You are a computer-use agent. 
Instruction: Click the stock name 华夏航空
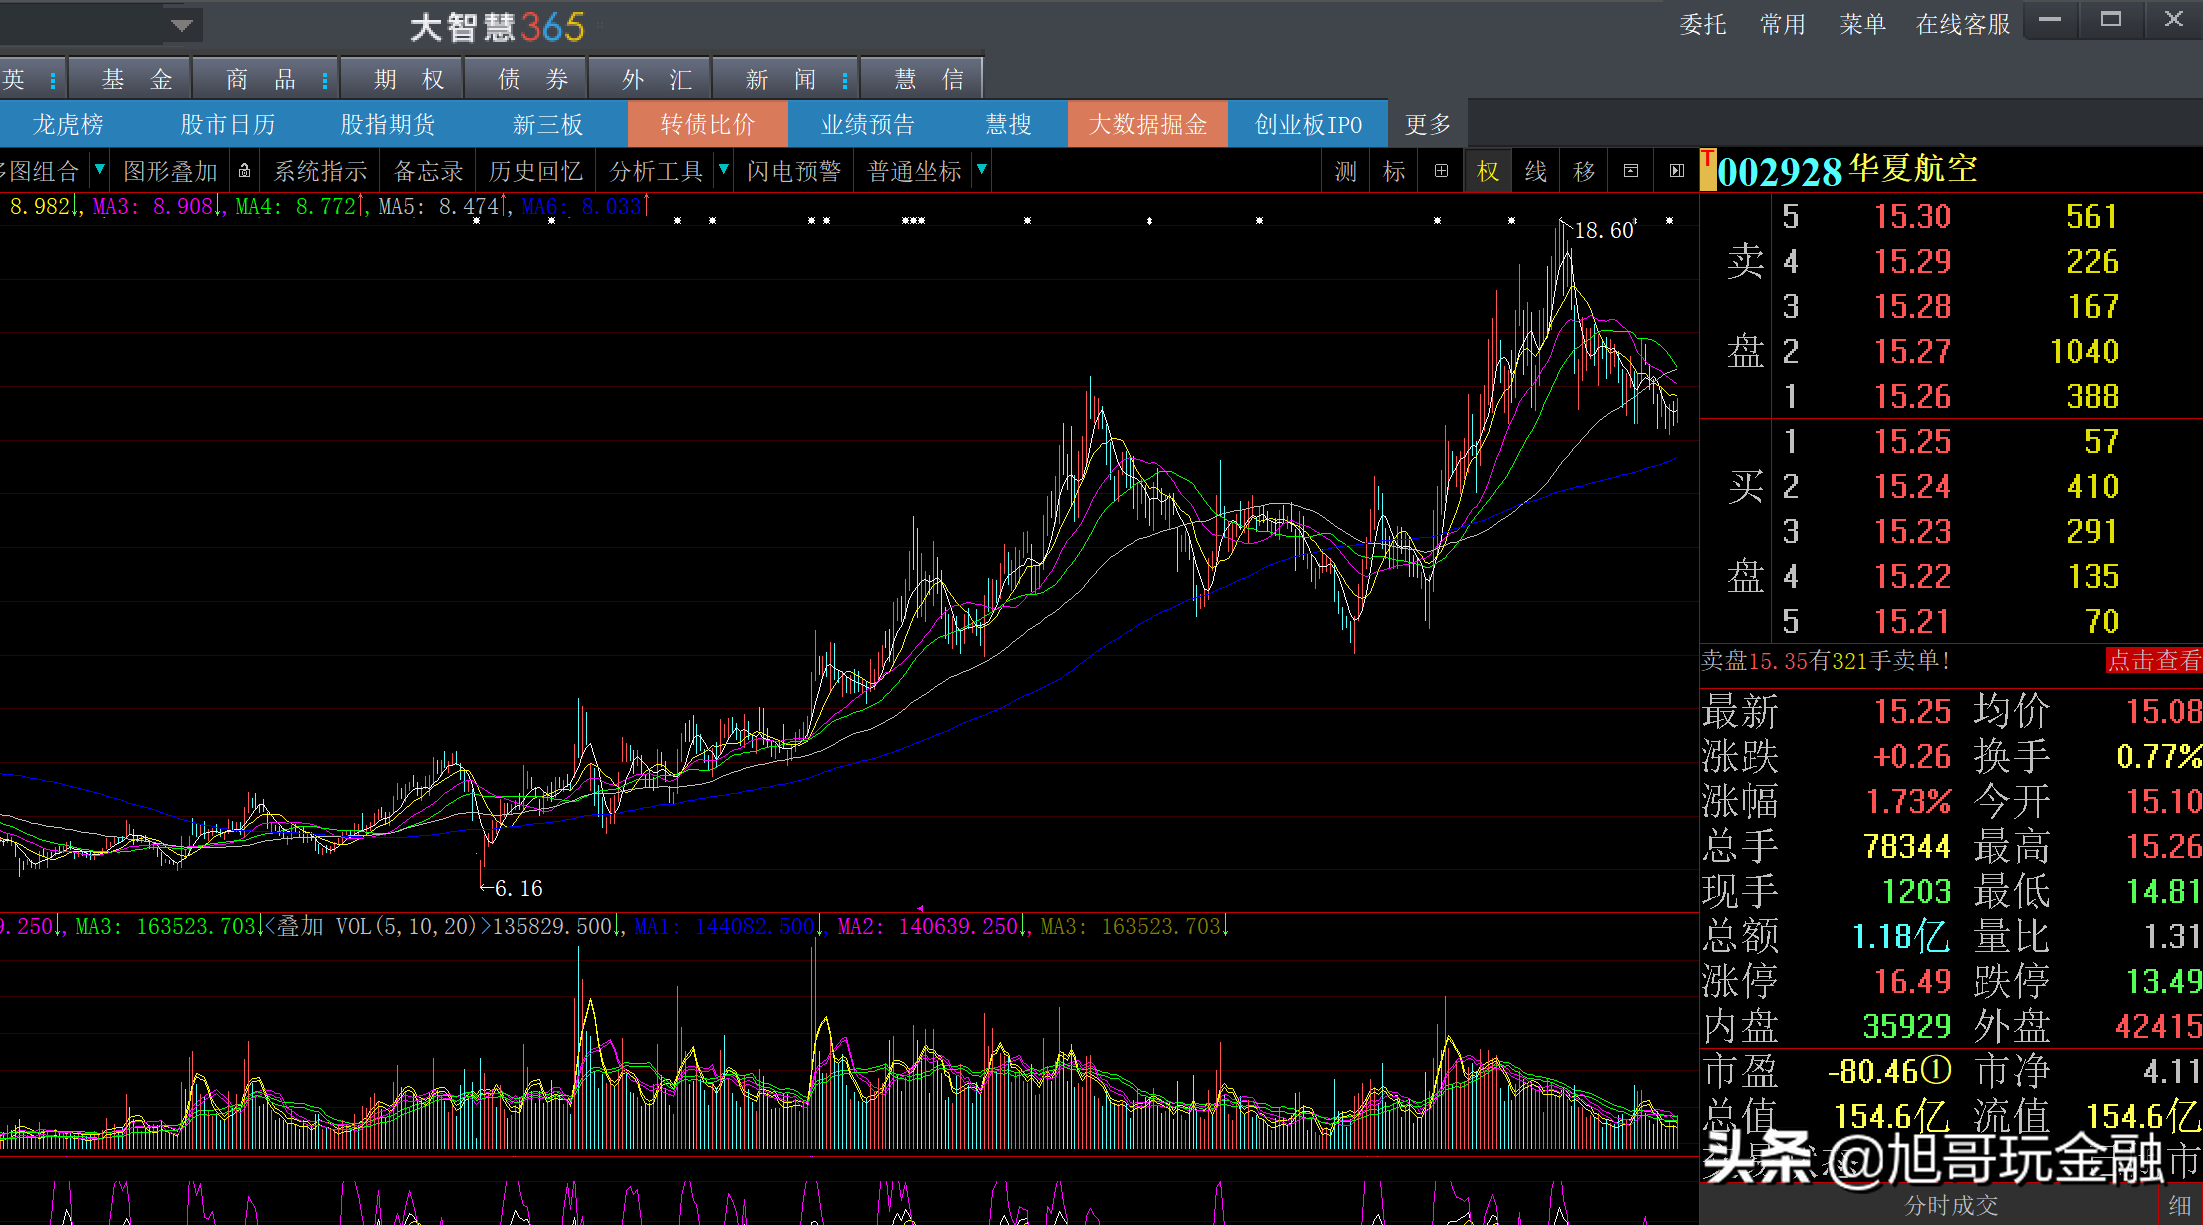pyautogui.click(x=1913, y=168)
